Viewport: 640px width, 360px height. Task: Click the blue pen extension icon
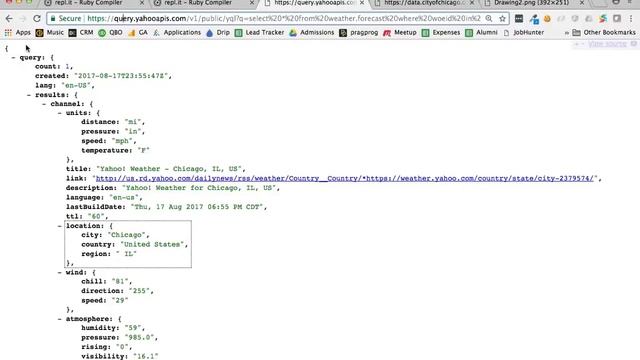[534, 19]
